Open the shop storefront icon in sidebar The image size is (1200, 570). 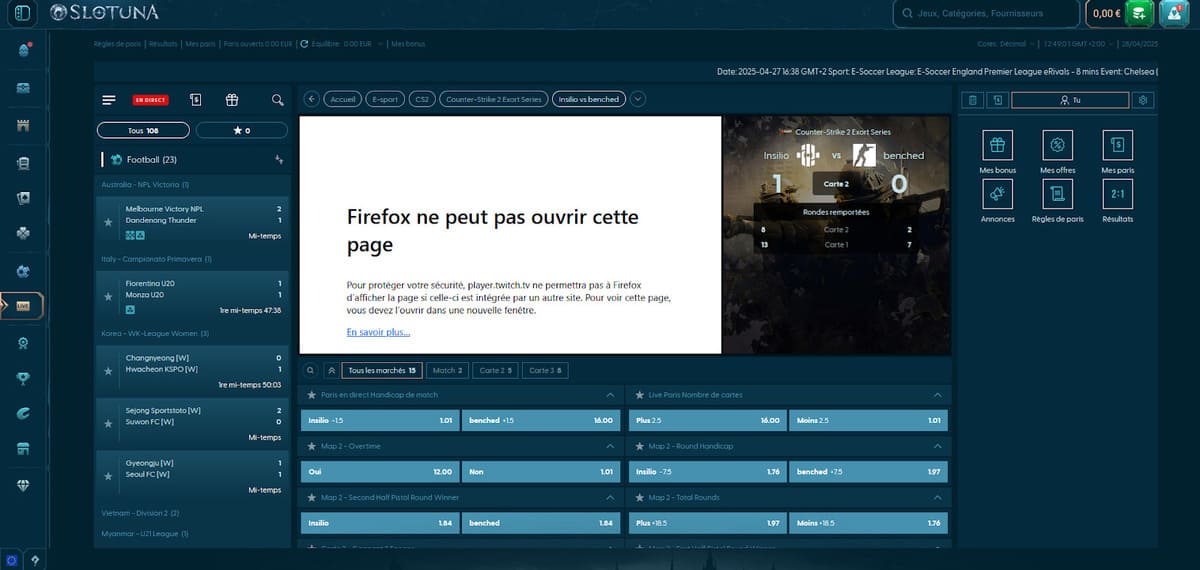point(22,449)
